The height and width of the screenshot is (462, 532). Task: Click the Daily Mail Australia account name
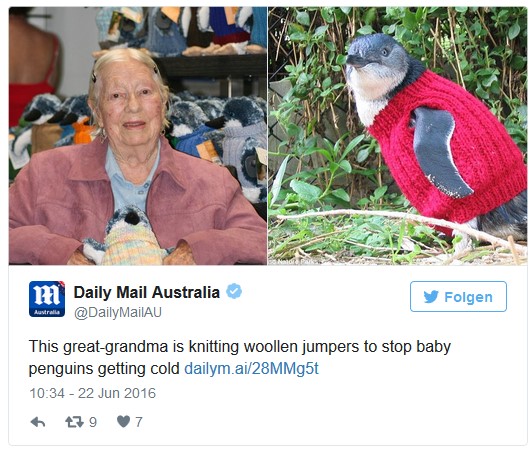[147, 292]
